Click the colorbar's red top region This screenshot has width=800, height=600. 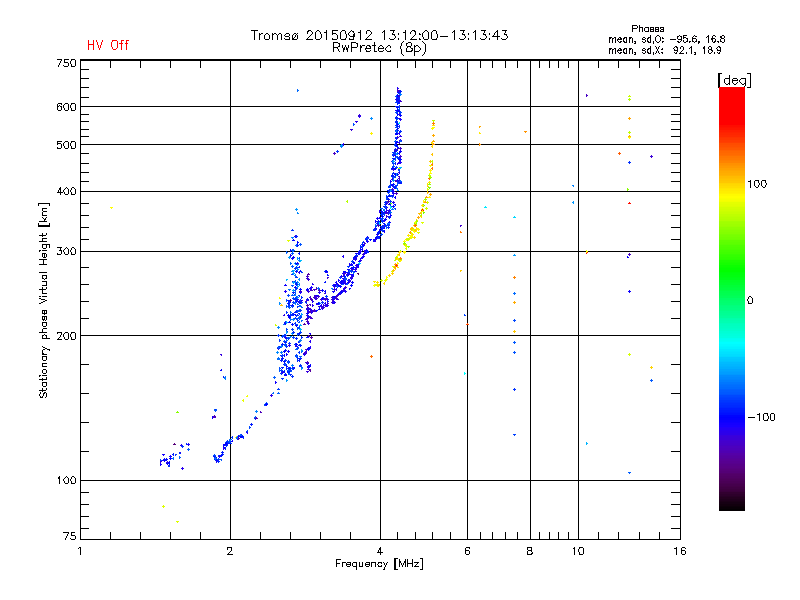732,105
